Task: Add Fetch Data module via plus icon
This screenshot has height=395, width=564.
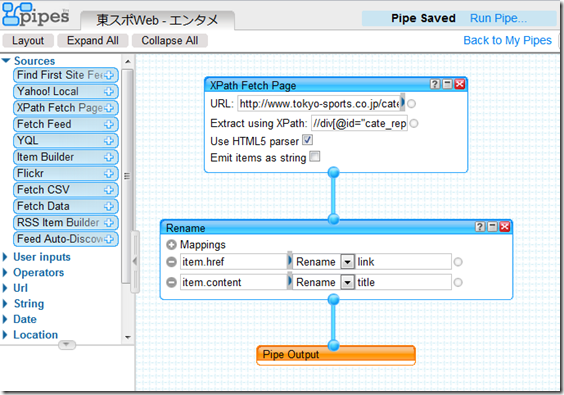Action: [x=109, y=206]
